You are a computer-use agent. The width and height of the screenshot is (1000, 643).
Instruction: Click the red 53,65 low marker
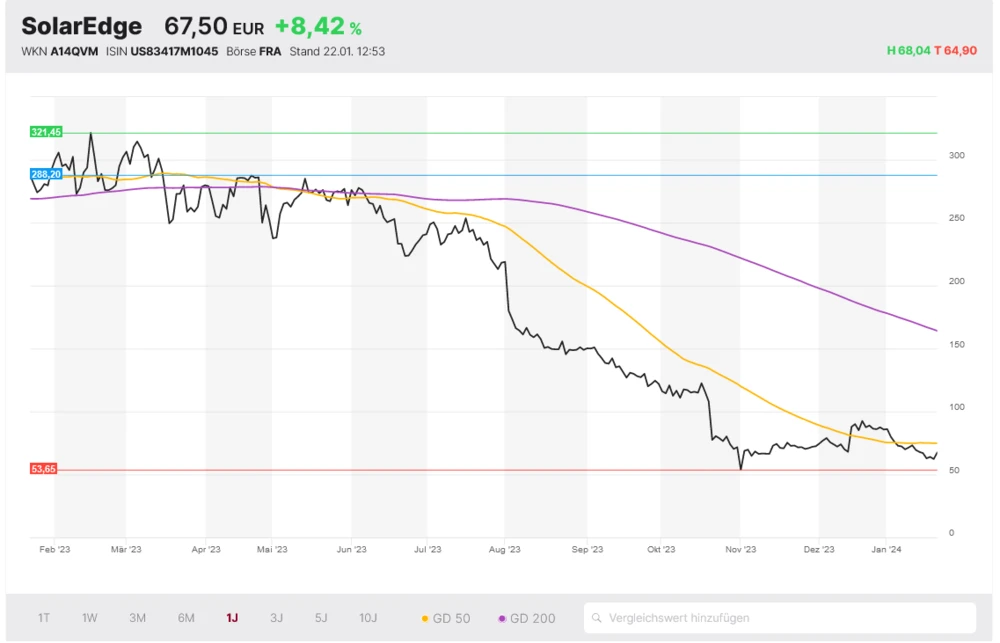tap(44, 468)
